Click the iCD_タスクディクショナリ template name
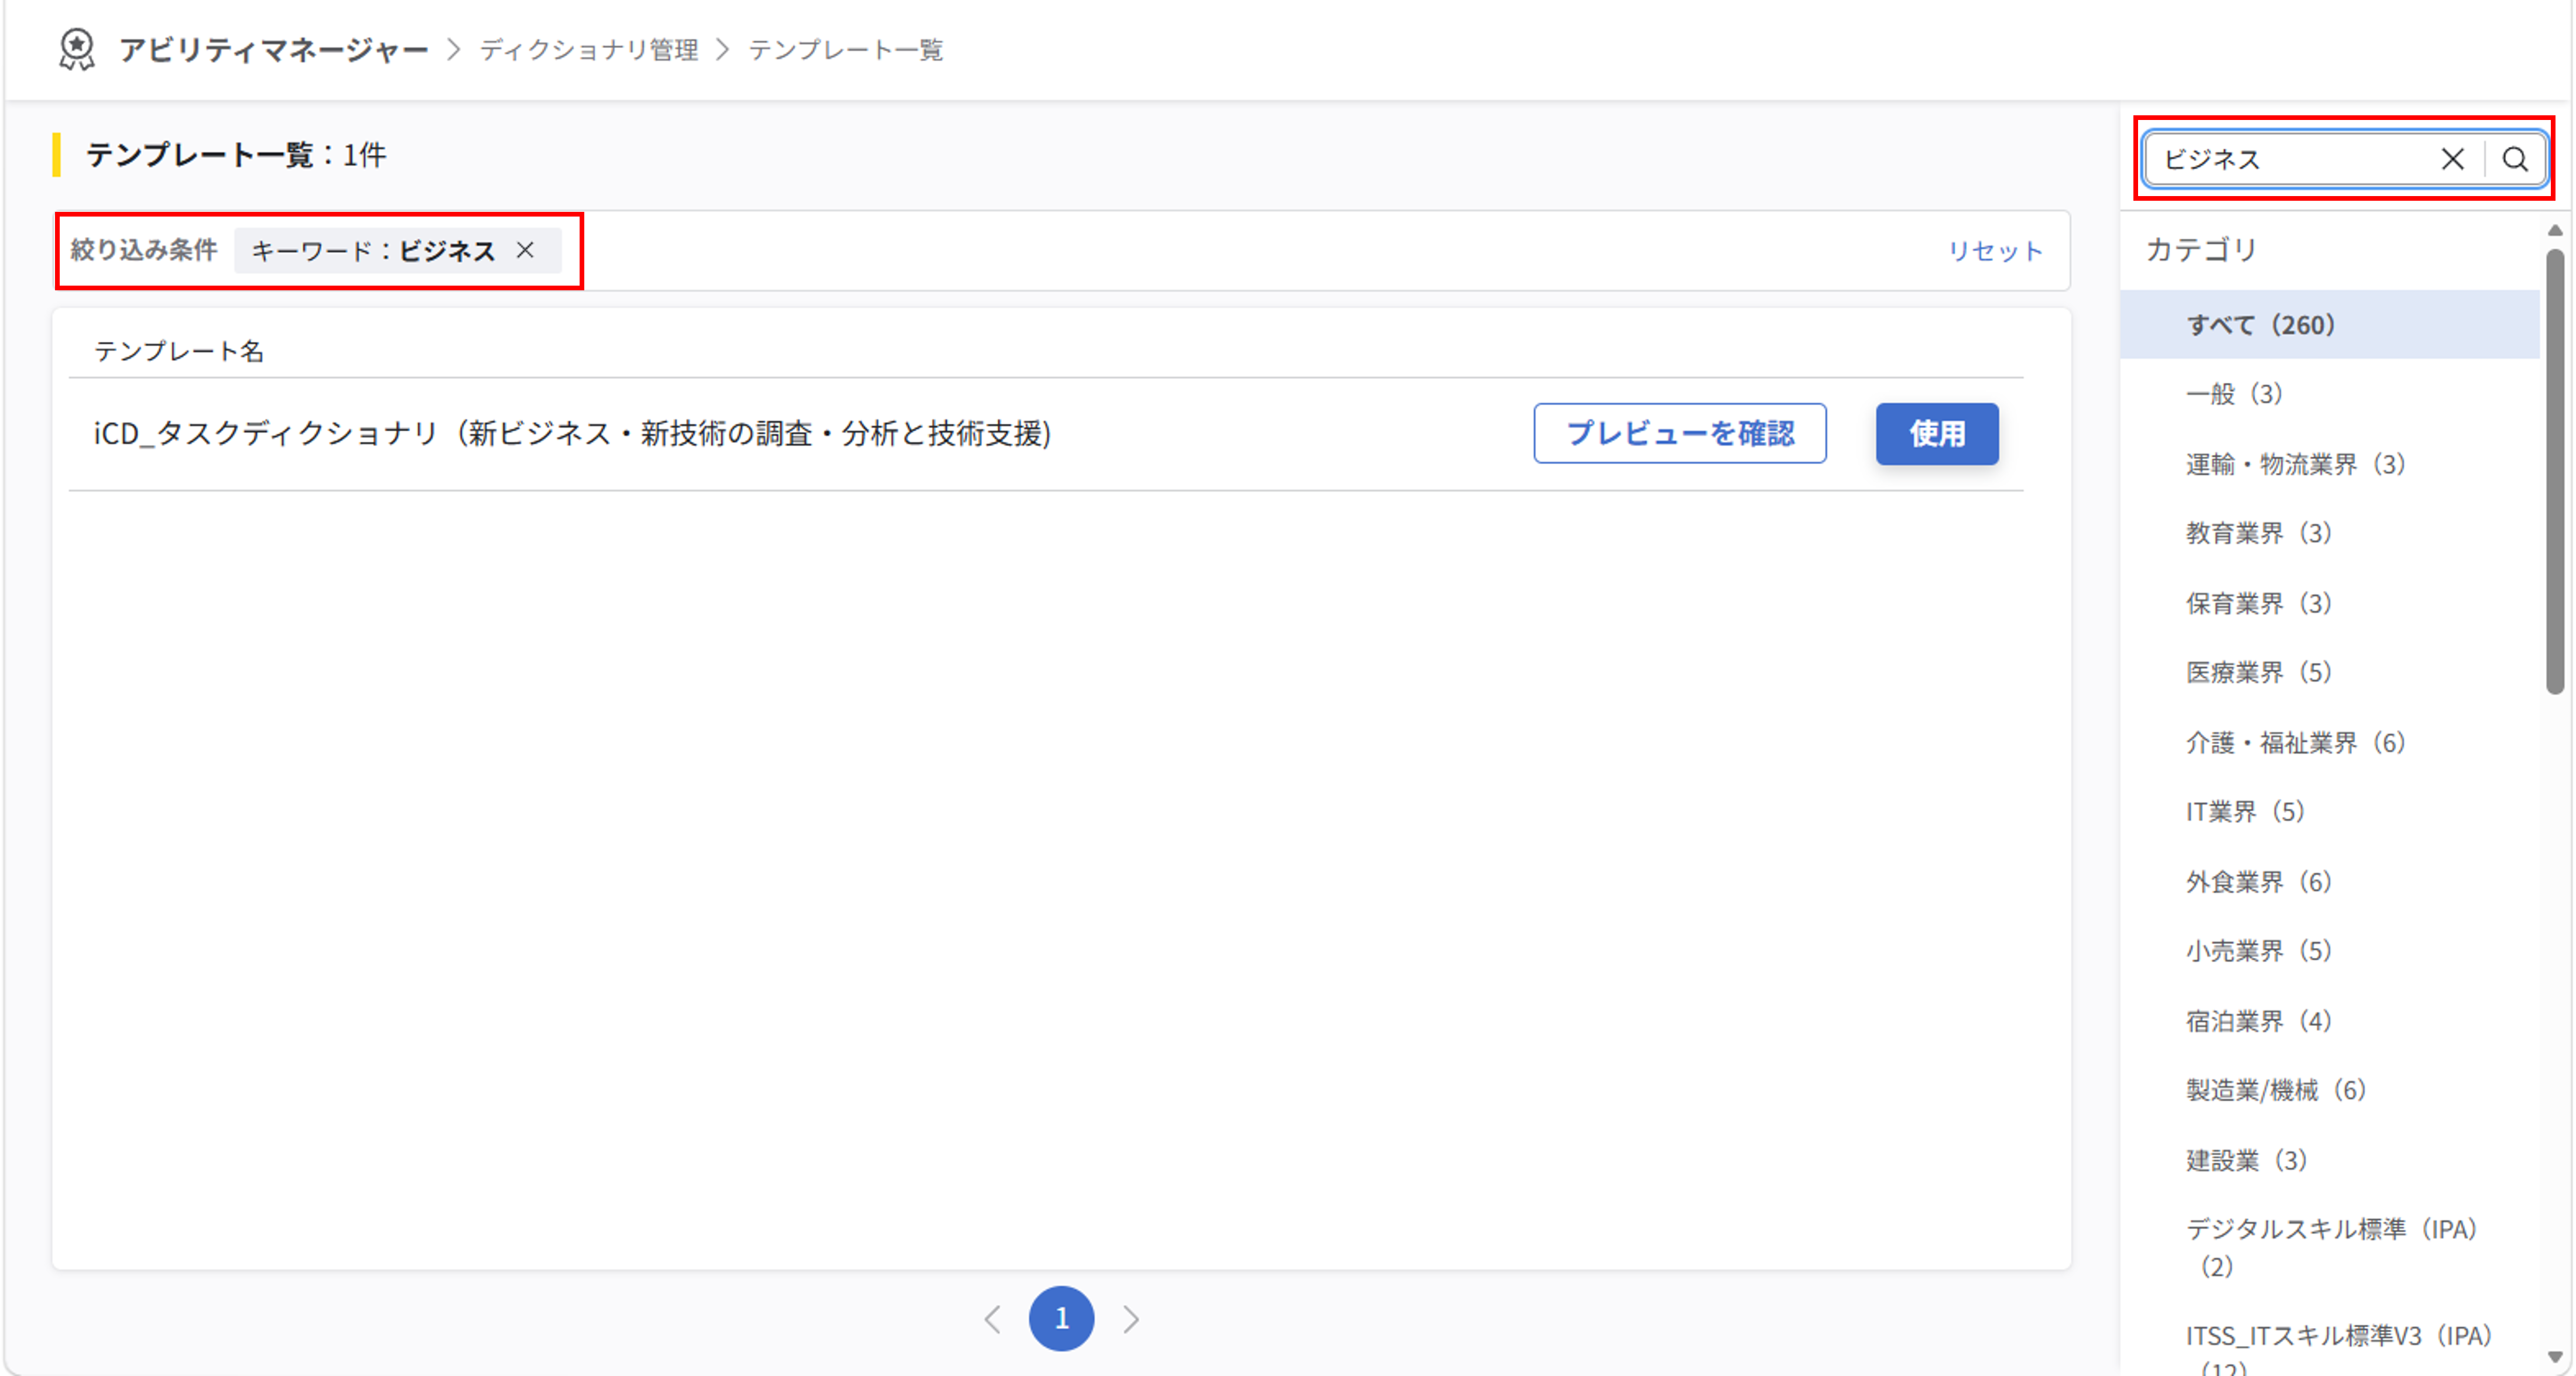 point(572,433)
